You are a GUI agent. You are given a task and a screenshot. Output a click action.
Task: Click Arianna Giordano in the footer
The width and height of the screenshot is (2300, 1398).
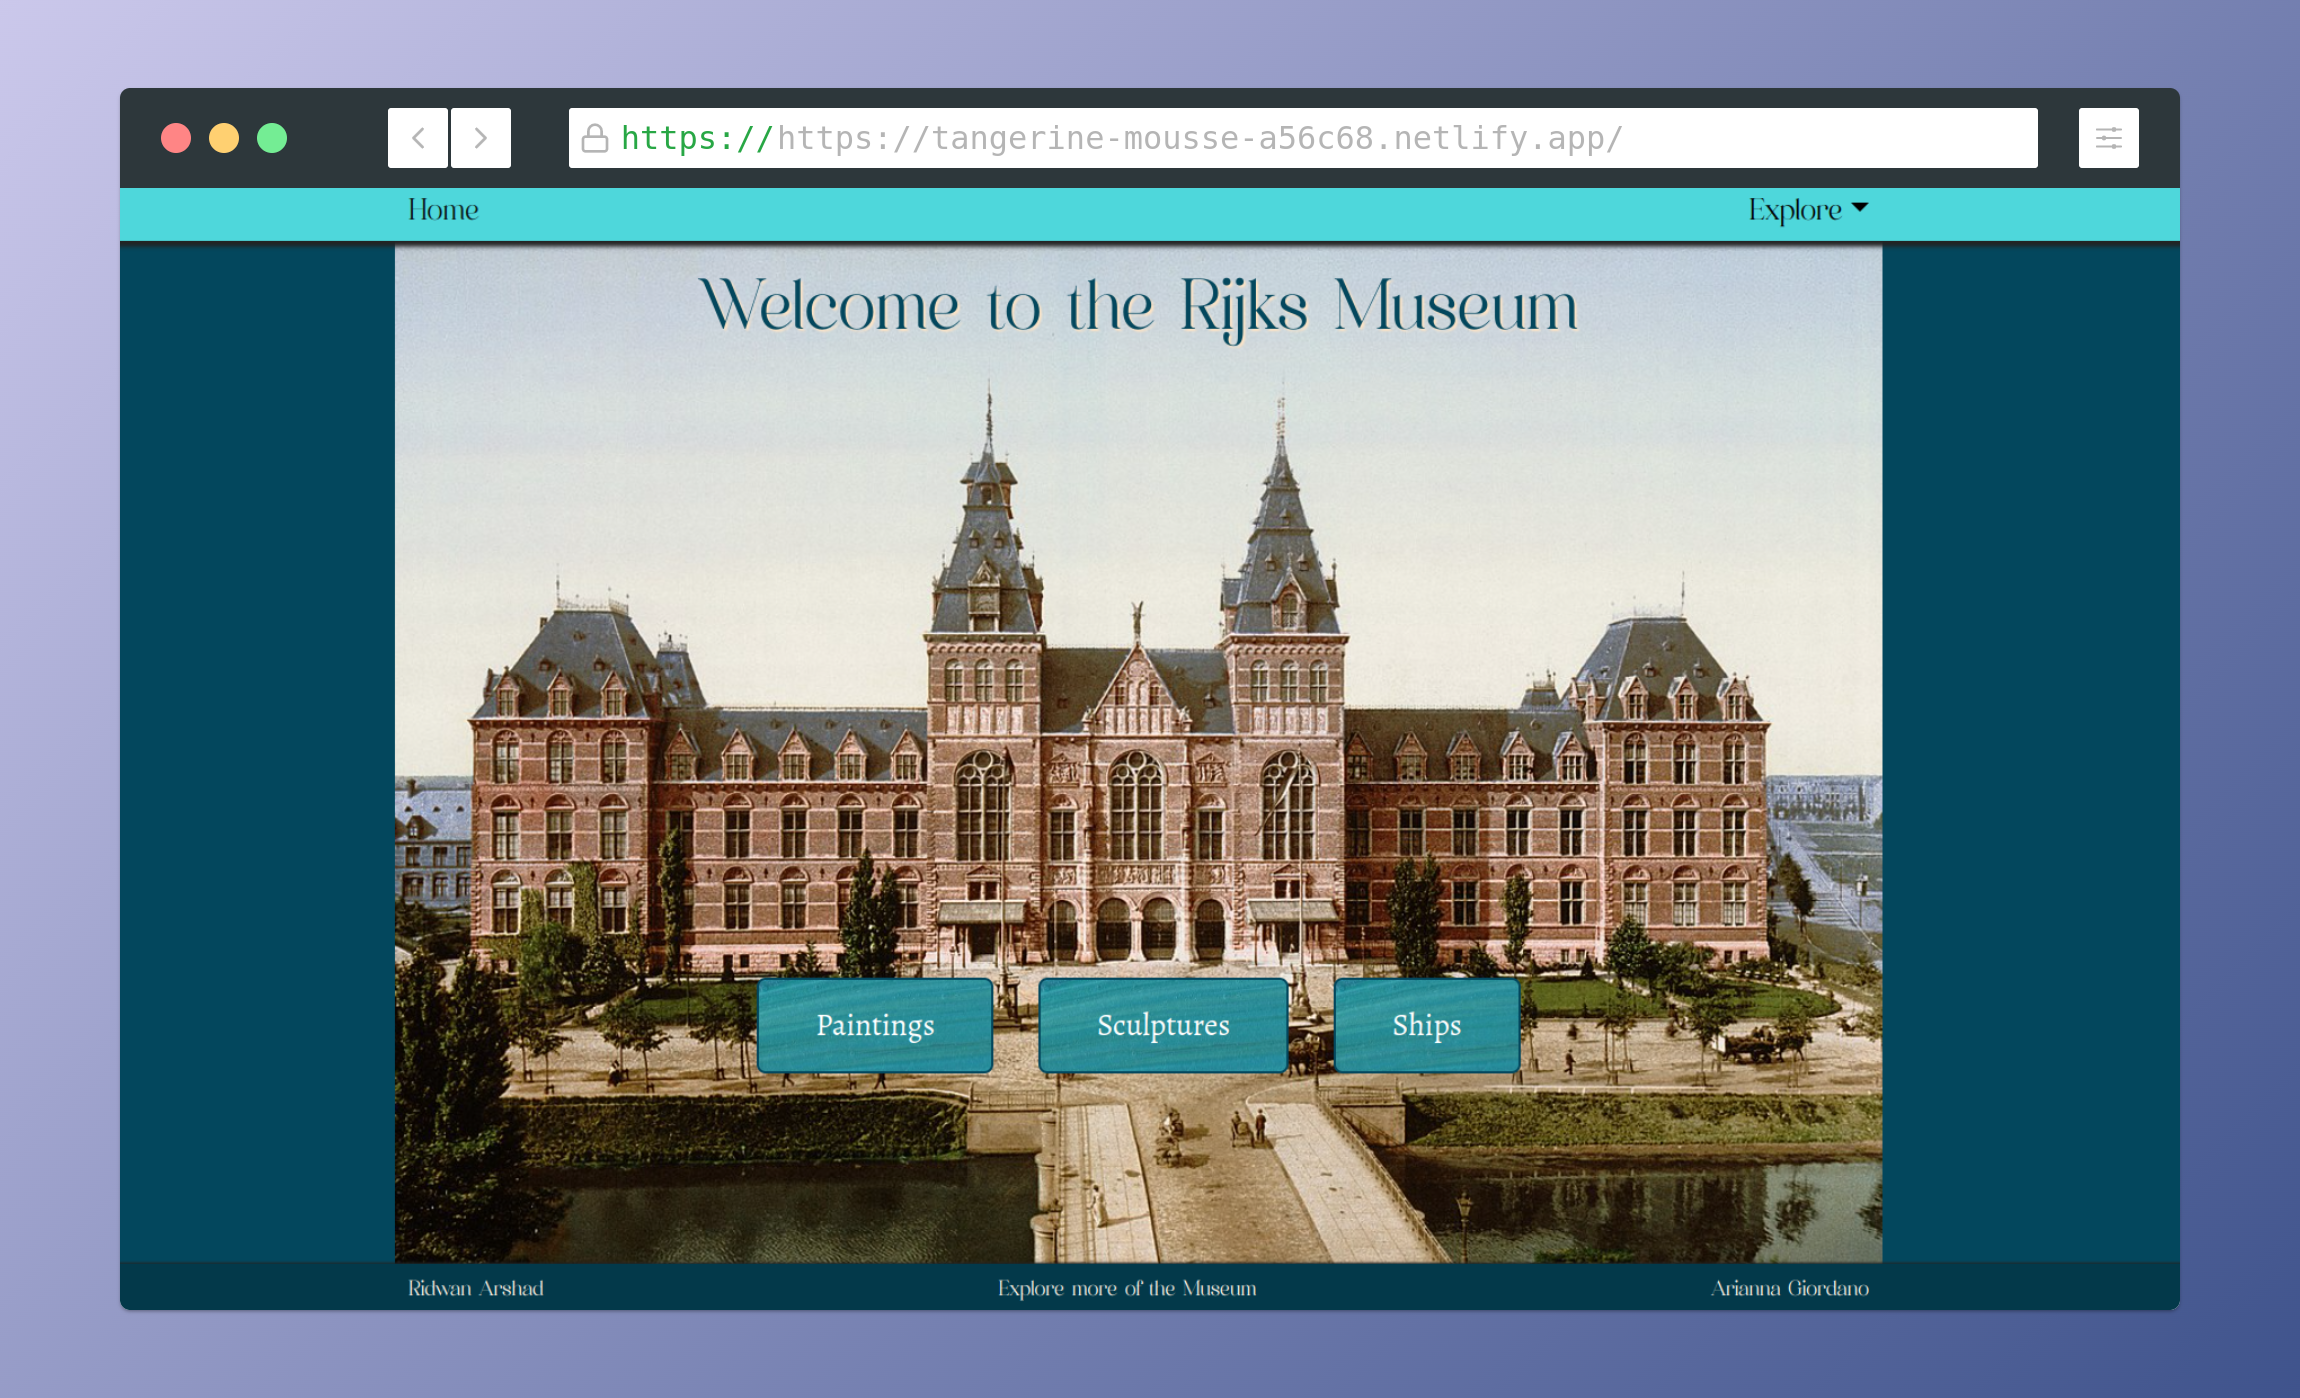(1789, 1288)
